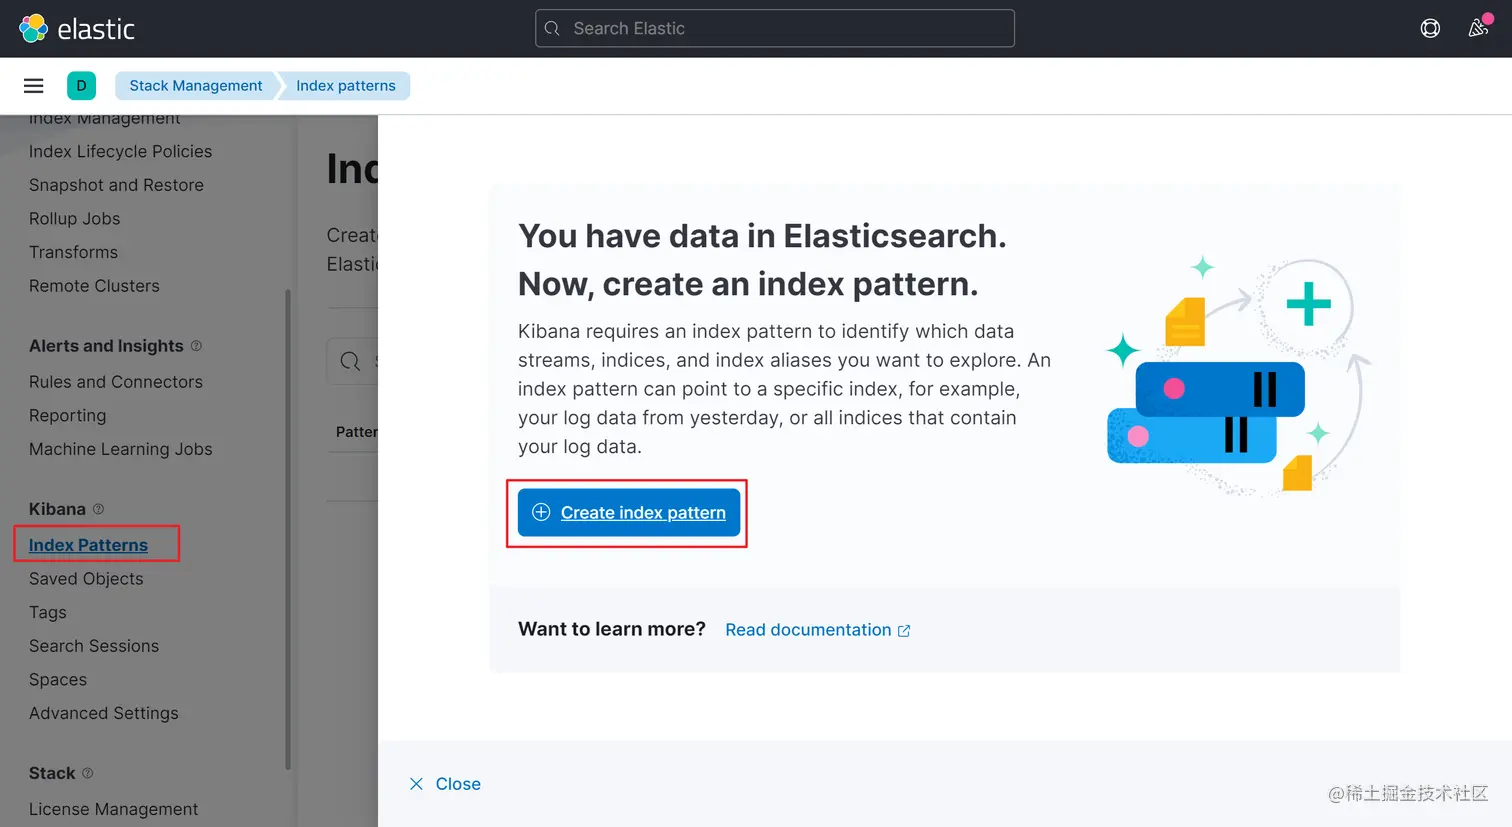Open Saved Objects

coord(86,579)
